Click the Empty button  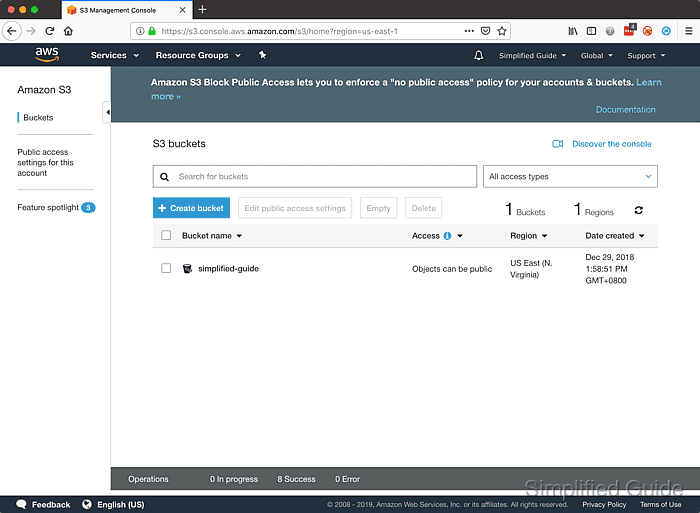(x=379, y=208)
